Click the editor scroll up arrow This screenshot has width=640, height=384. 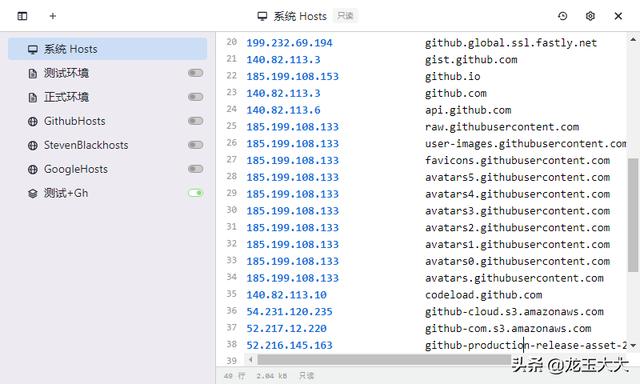[x=633, y=40]
